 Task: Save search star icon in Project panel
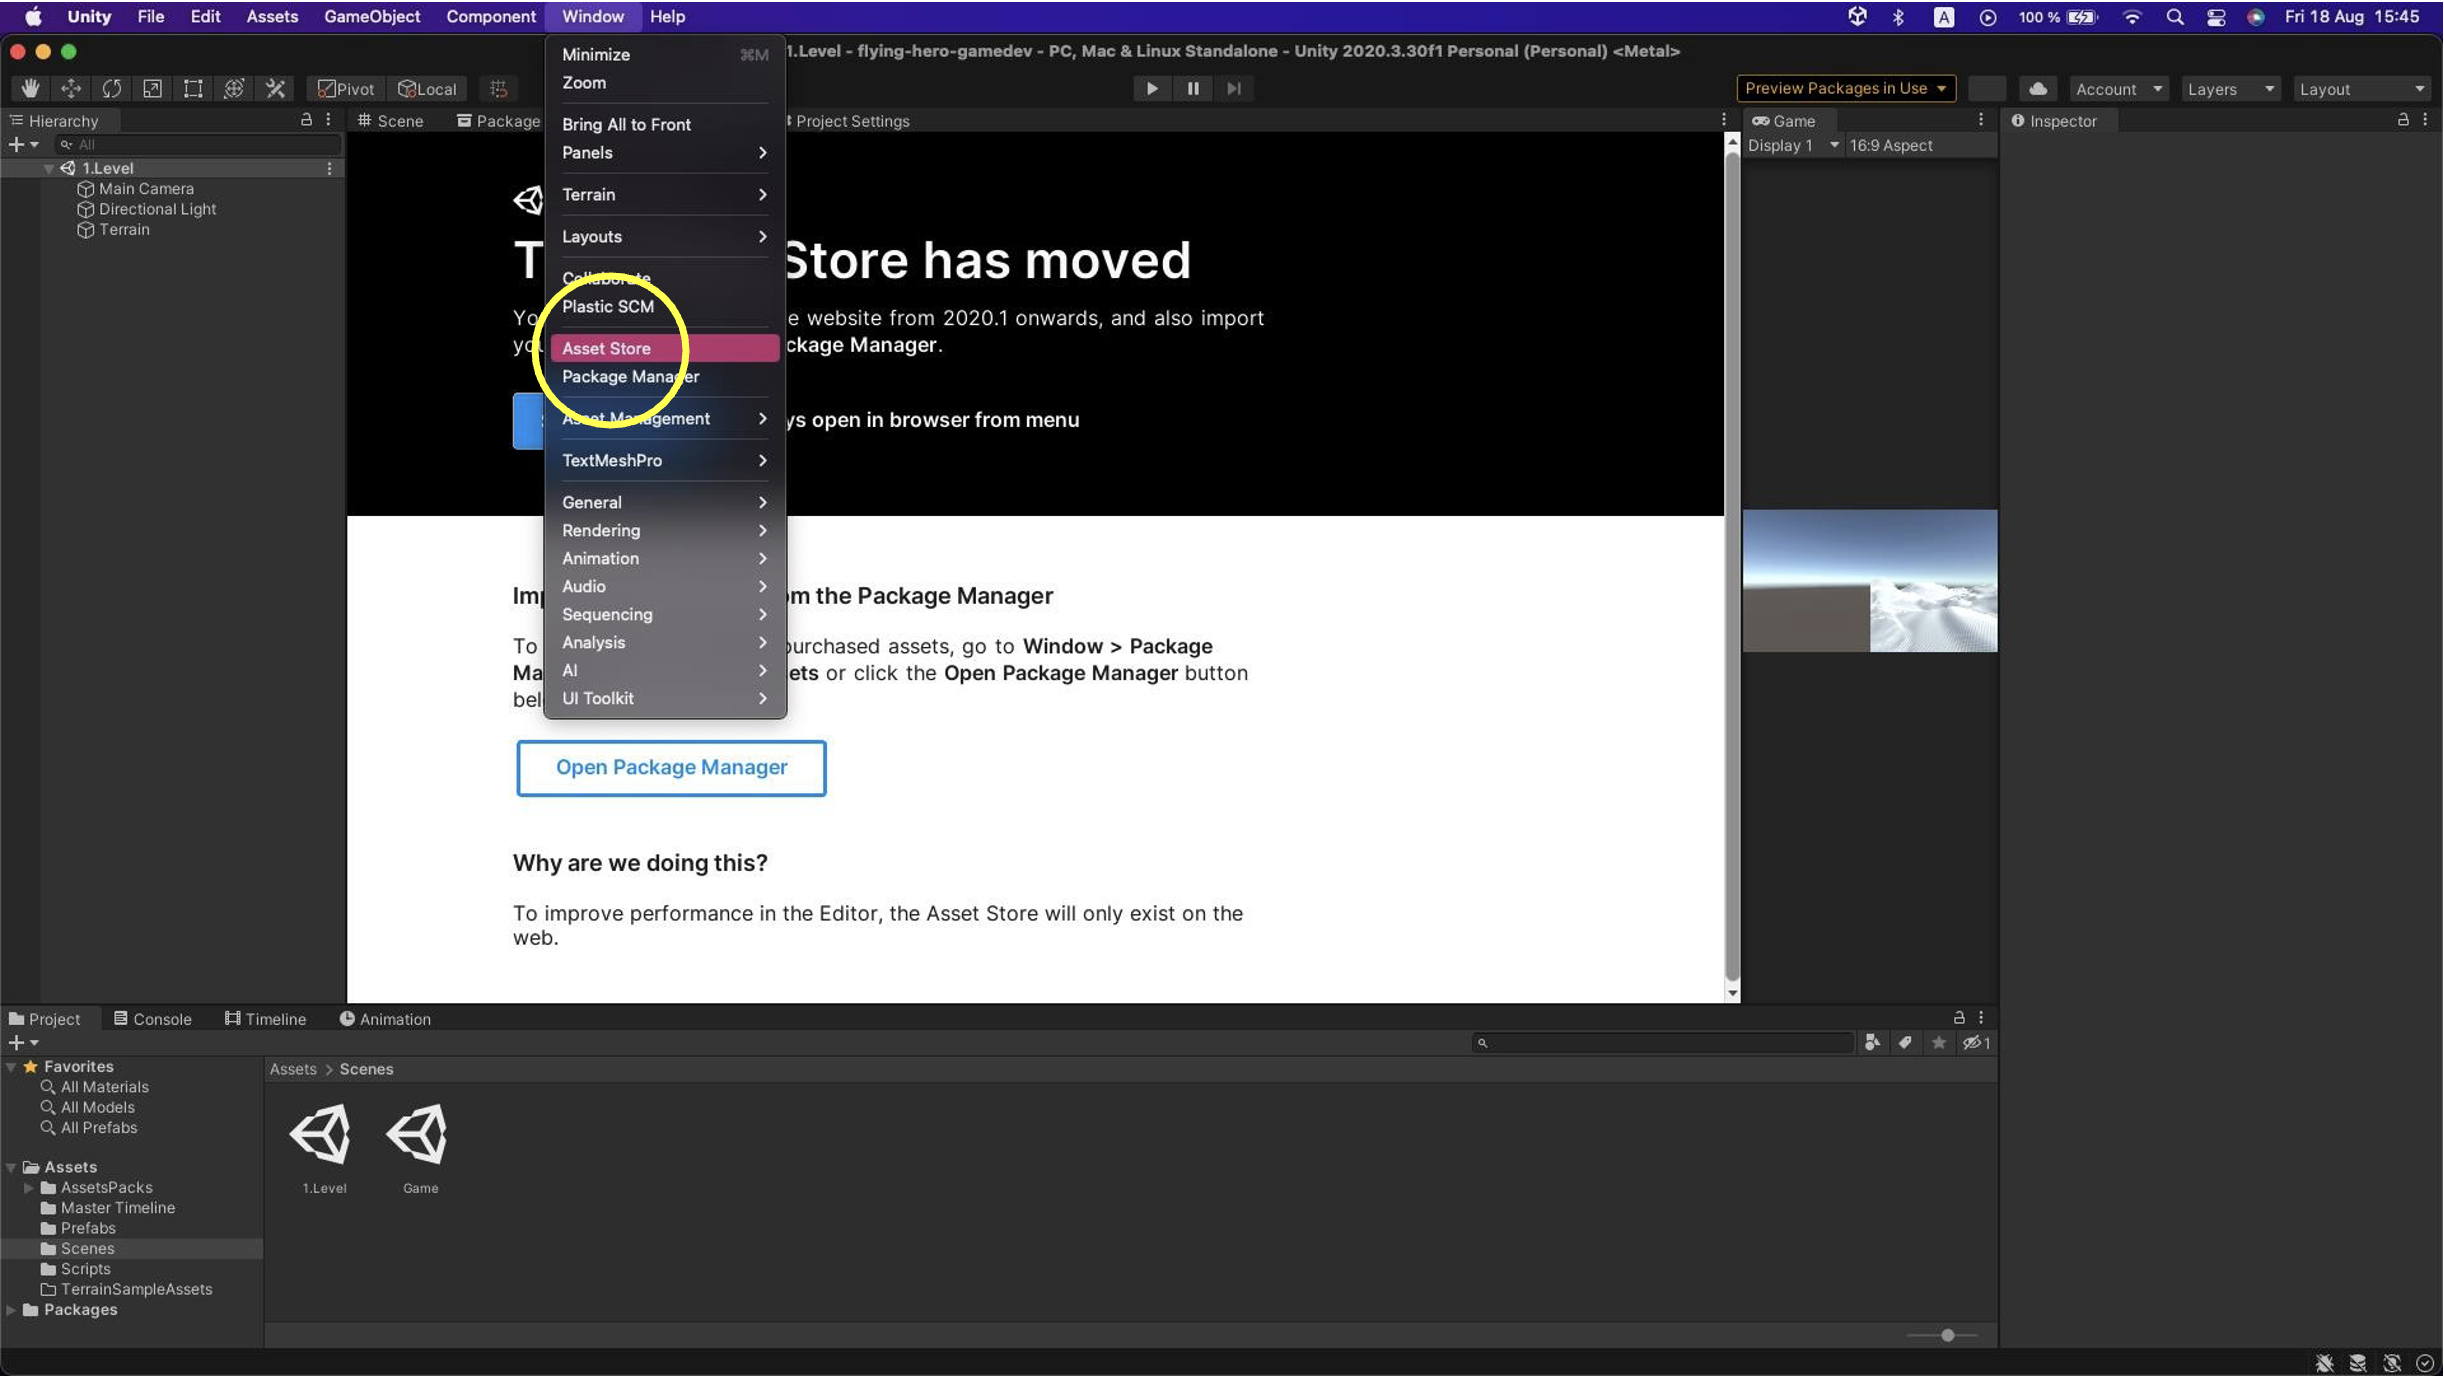tap(1939, 1043)
